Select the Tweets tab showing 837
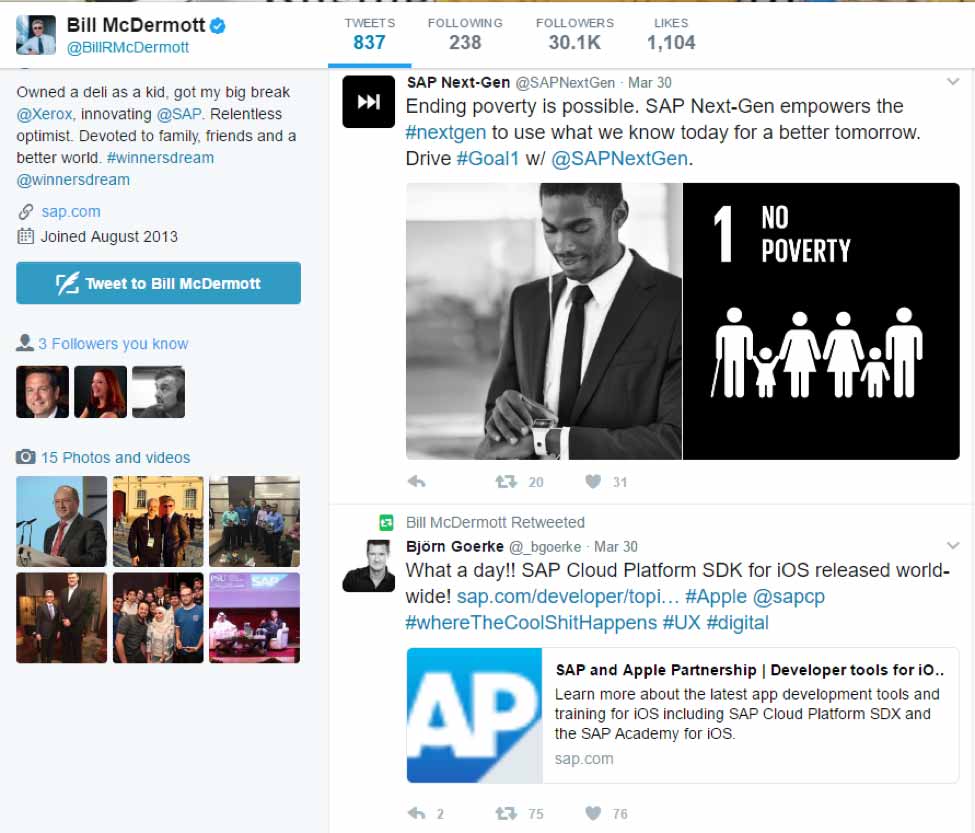Image resolution: width=975 pixels, height=833 pixels. pyautogui.click(x=369, y=34)
